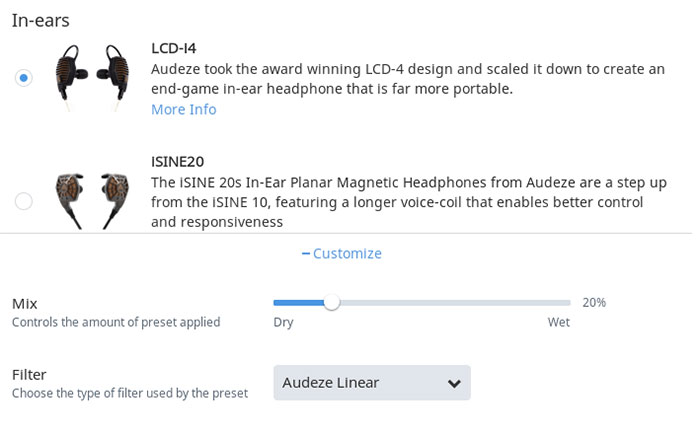700x433 pixels.
Task: Click the minus icon beside Customize
Action: tap(306, 254)
